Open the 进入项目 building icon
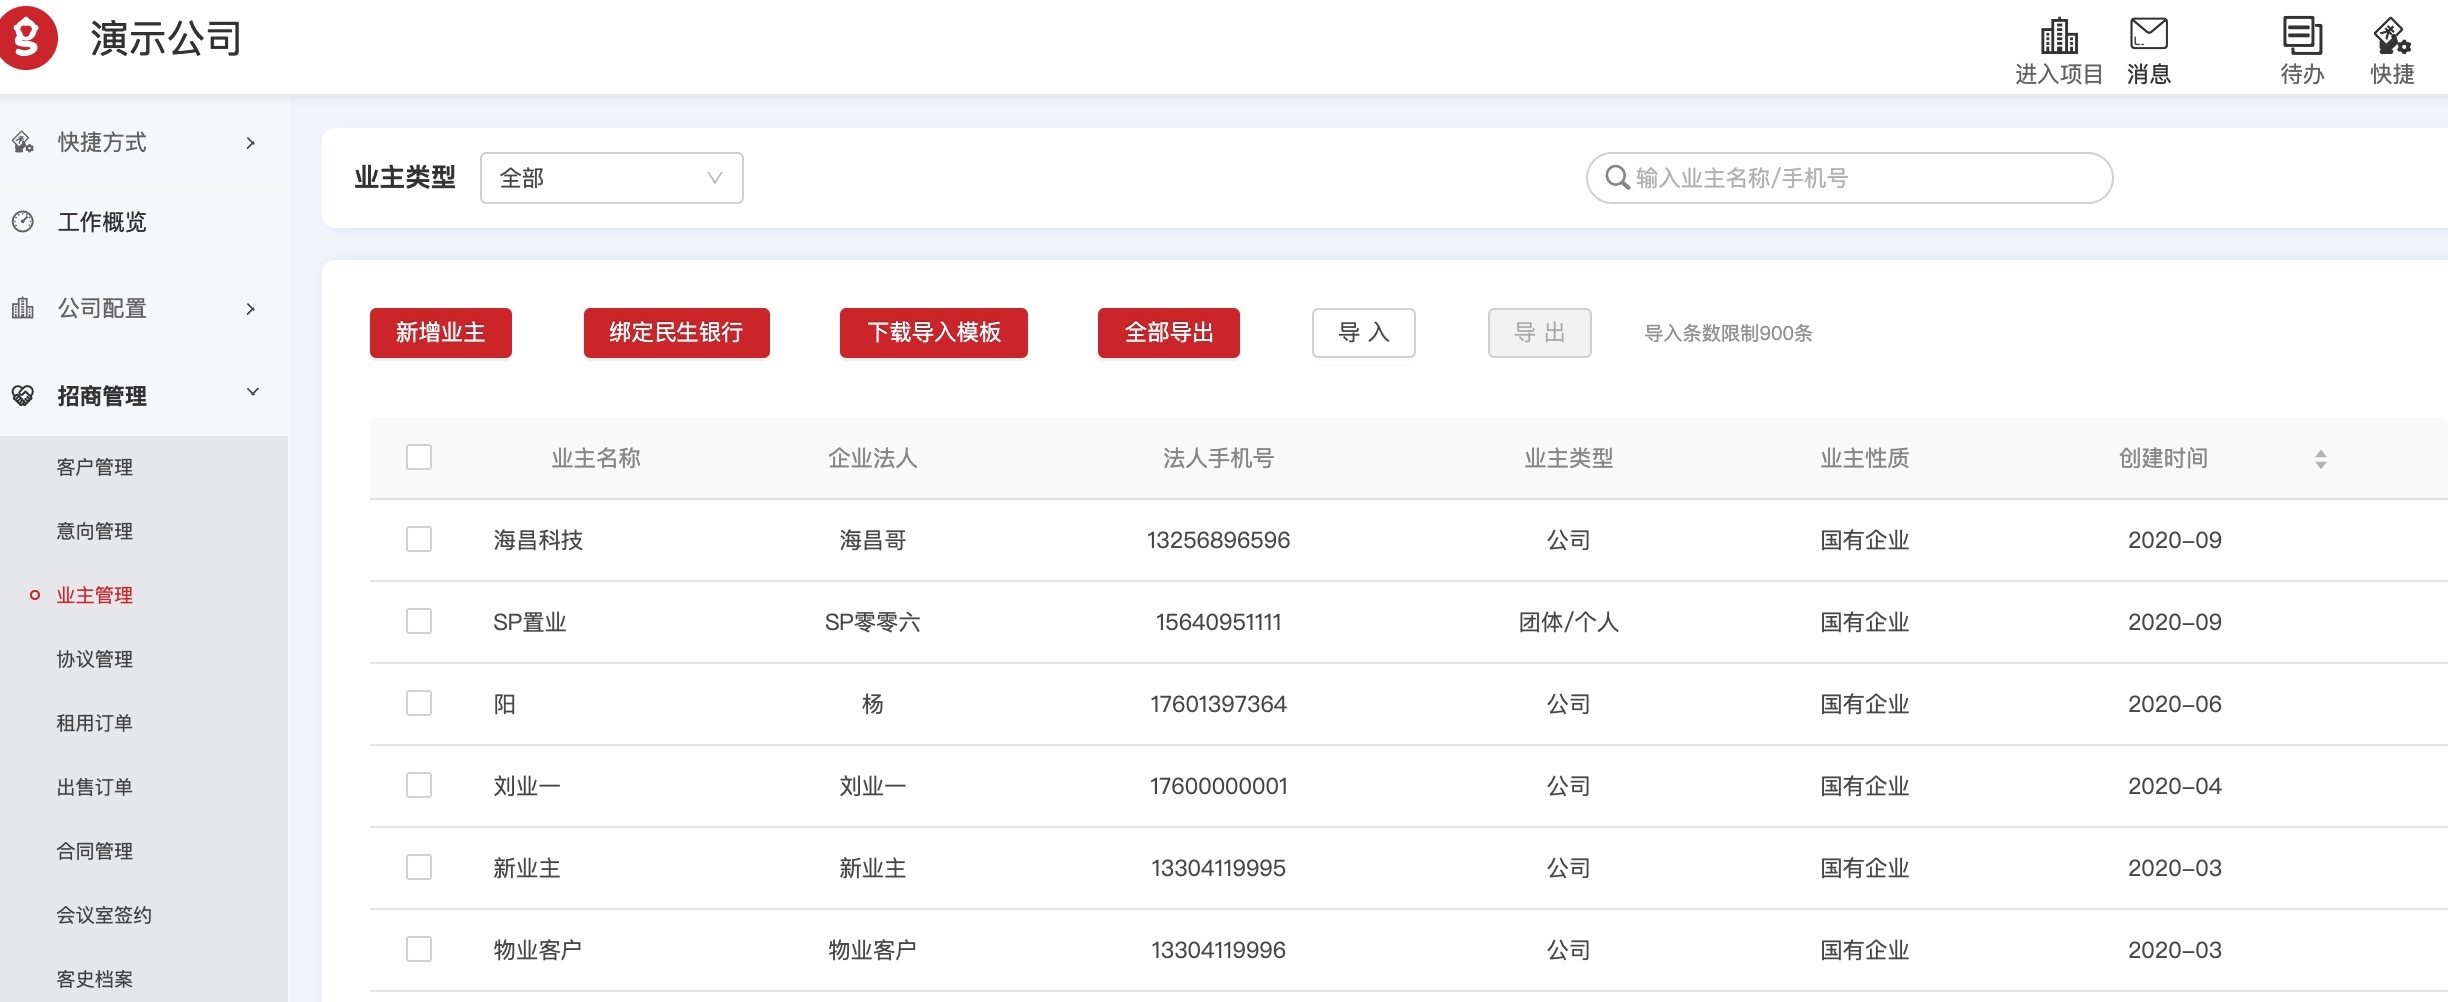 coord(2058,36)
